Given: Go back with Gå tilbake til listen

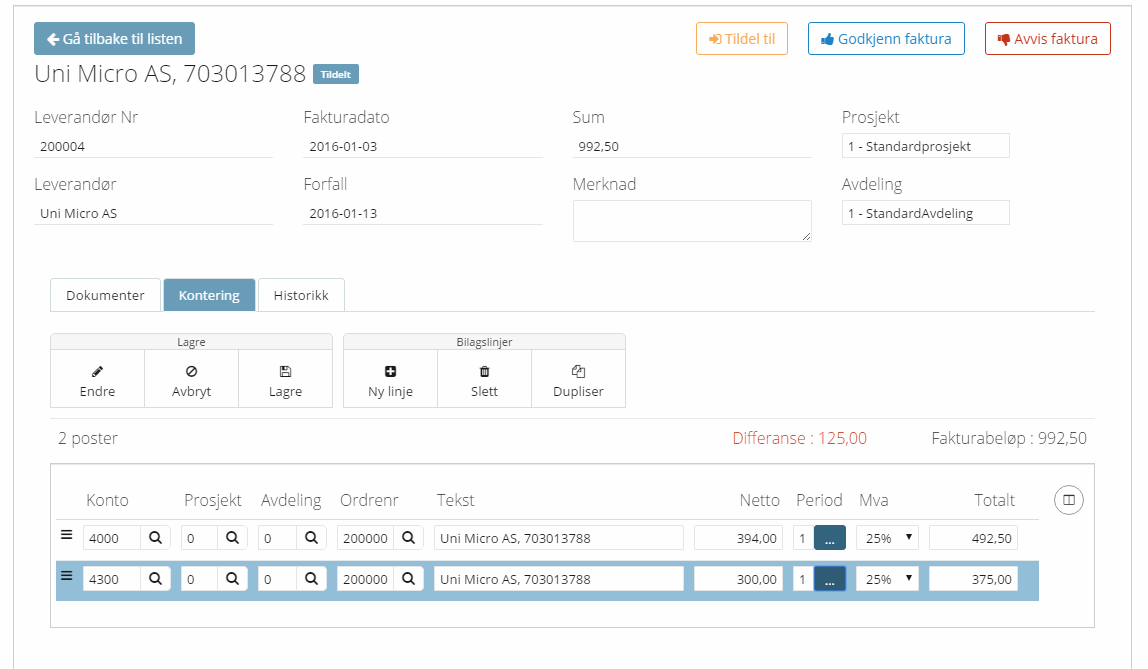Looking at the screenshot, I should [x=114, y=39].
